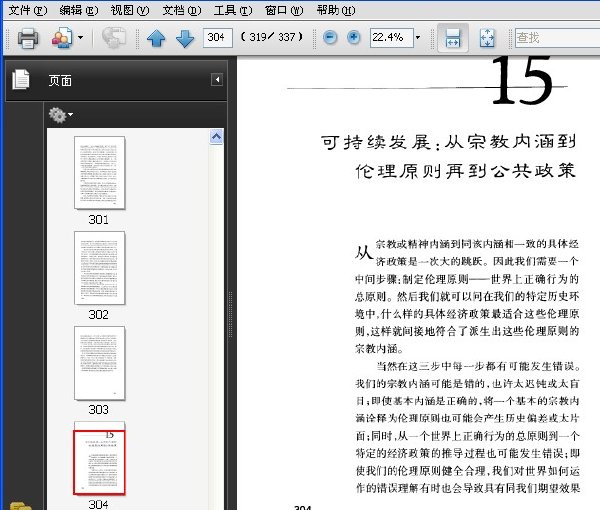Click thumbnail label 302
600x510 pixels.
click(x=99, y=314)
